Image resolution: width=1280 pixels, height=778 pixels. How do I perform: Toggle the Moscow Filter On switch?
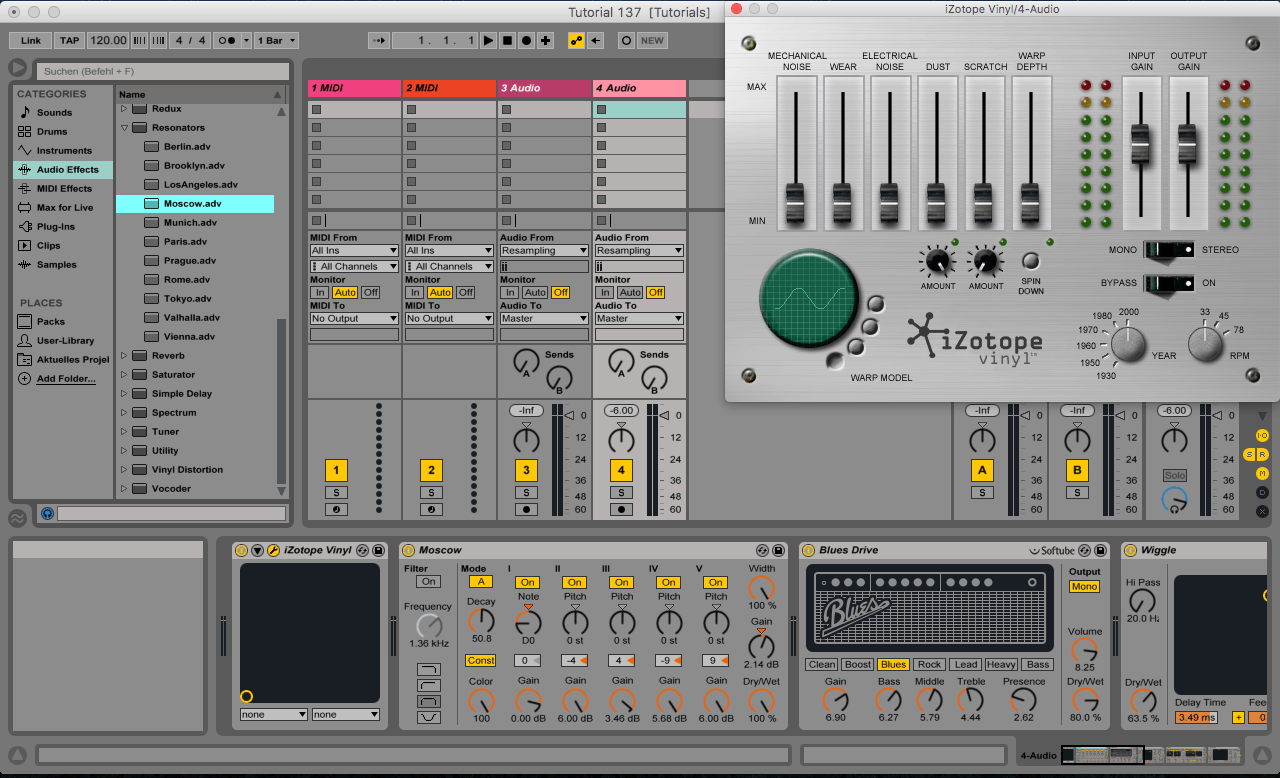point(428,582)
